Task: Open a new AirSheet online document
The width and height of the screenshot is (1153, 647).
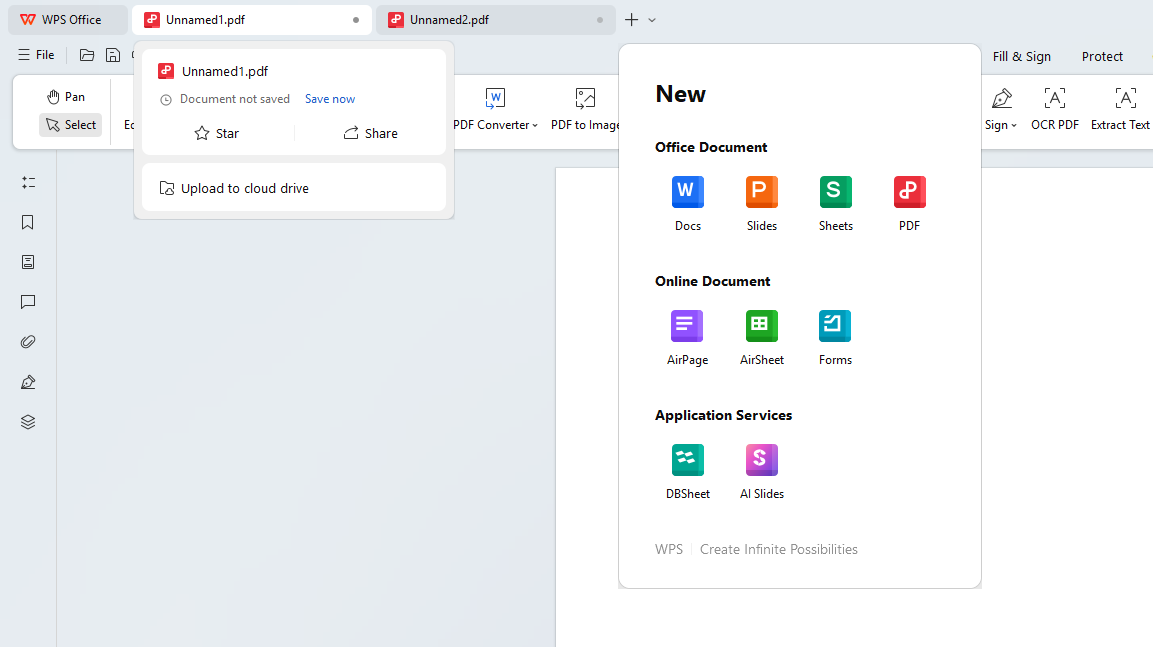Action: [x=762, y=337]
